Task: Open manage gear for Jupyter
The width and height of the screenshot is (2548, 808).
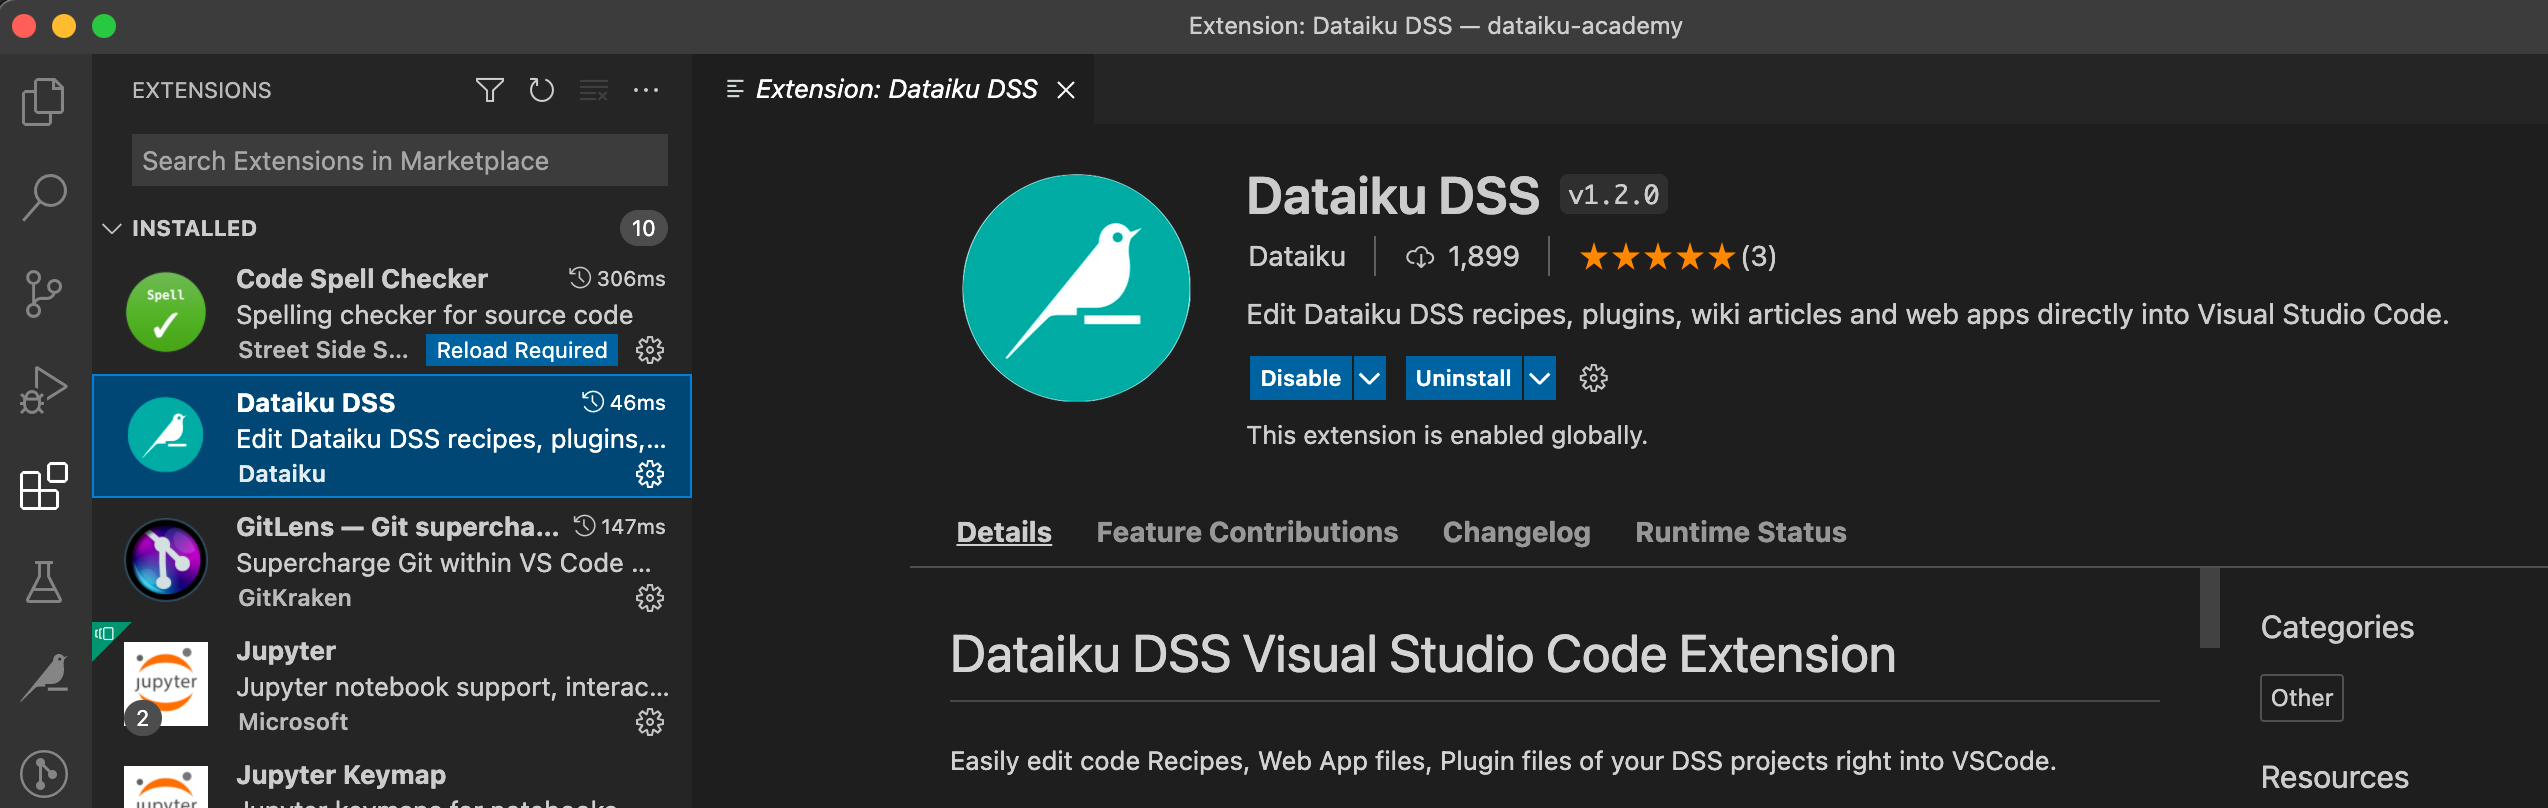Action: click(650, 722)
